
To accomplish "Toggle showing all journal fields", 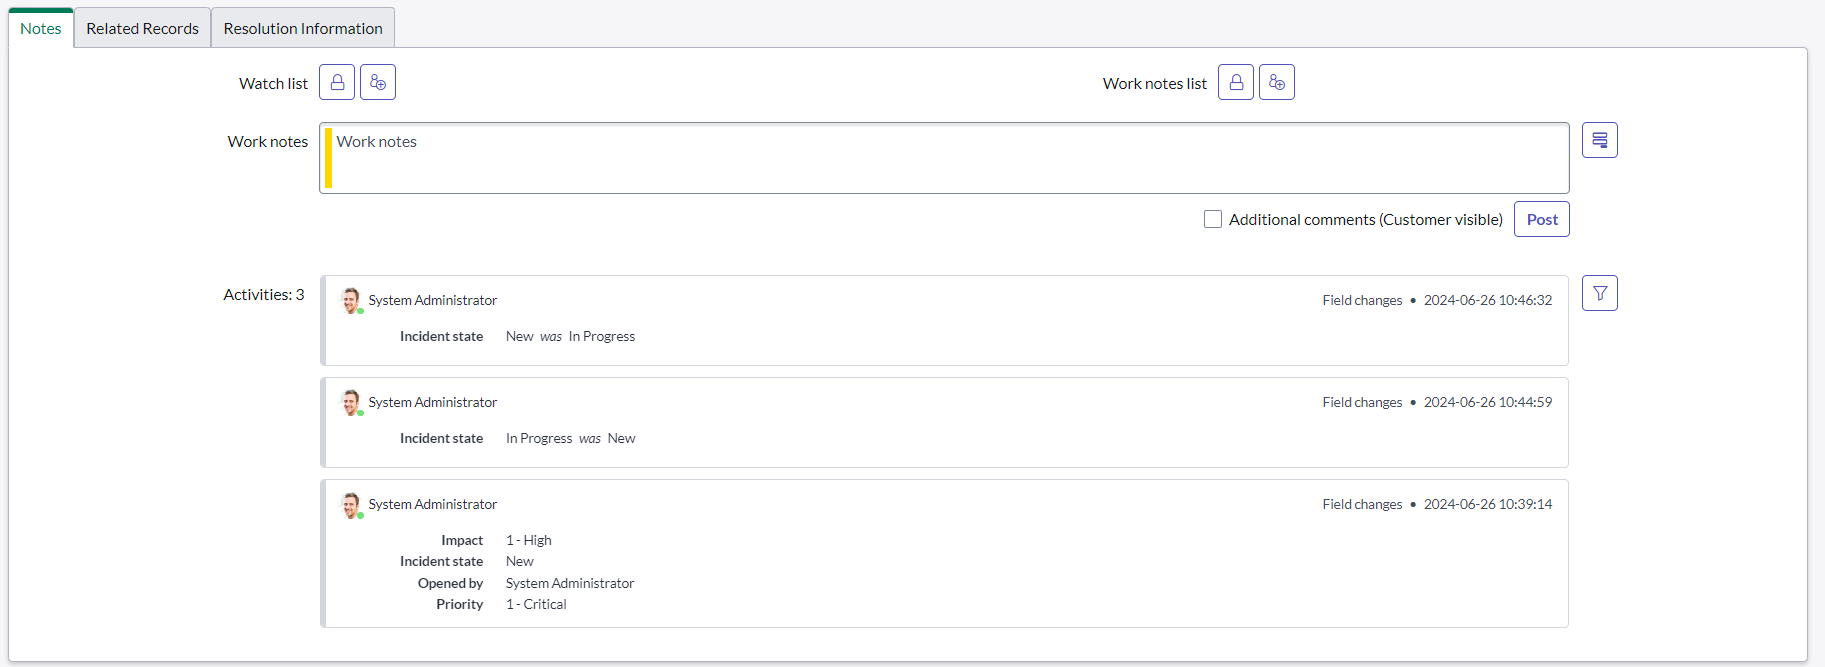I will pos(1599,140).
